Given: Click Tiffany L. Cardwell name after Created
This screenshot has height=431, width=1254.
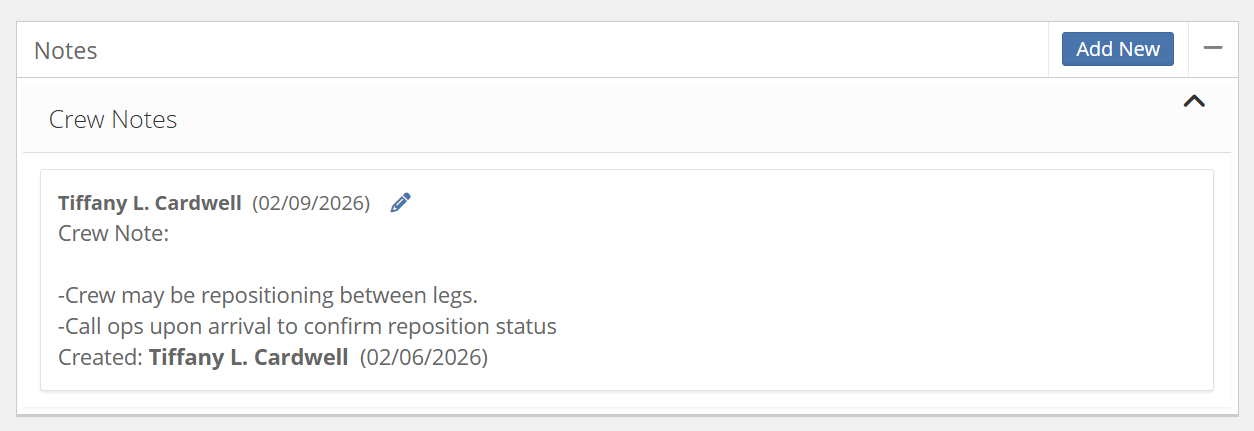Looking at the screenshot, I should pyautogui.click(x=249, y=357).
